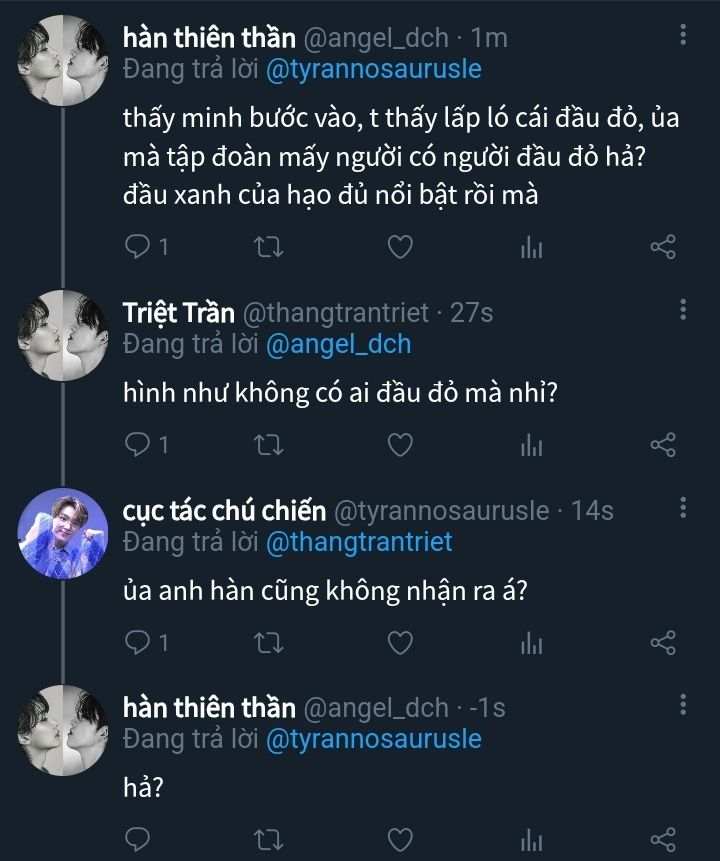Screen dimensions: 720x861
Task: Like Triệt Trần's tweet
Action: pos(400,444)
